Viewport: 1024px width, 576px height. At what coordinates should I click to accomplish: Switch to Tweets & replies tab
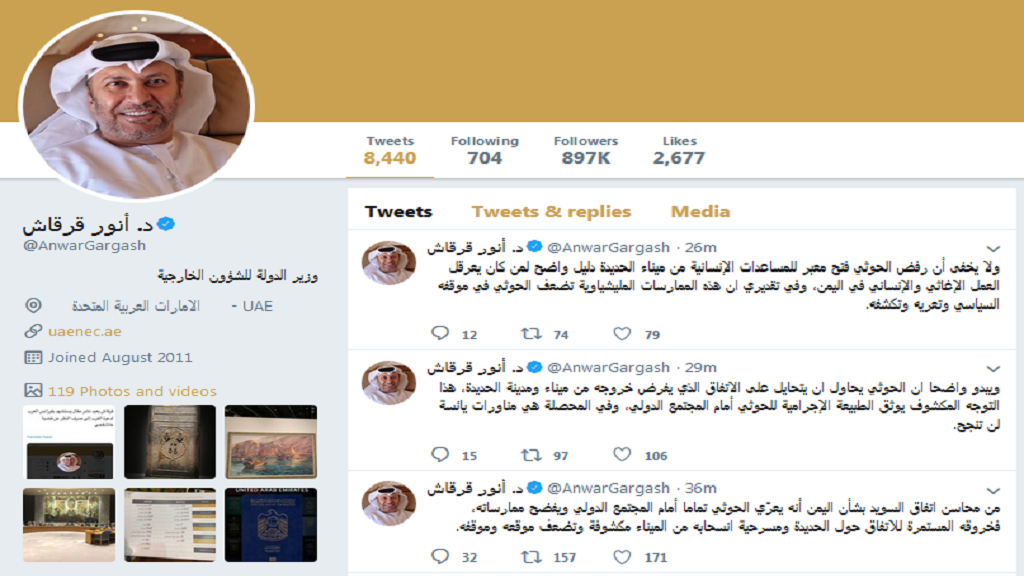[x=551, y=212]
